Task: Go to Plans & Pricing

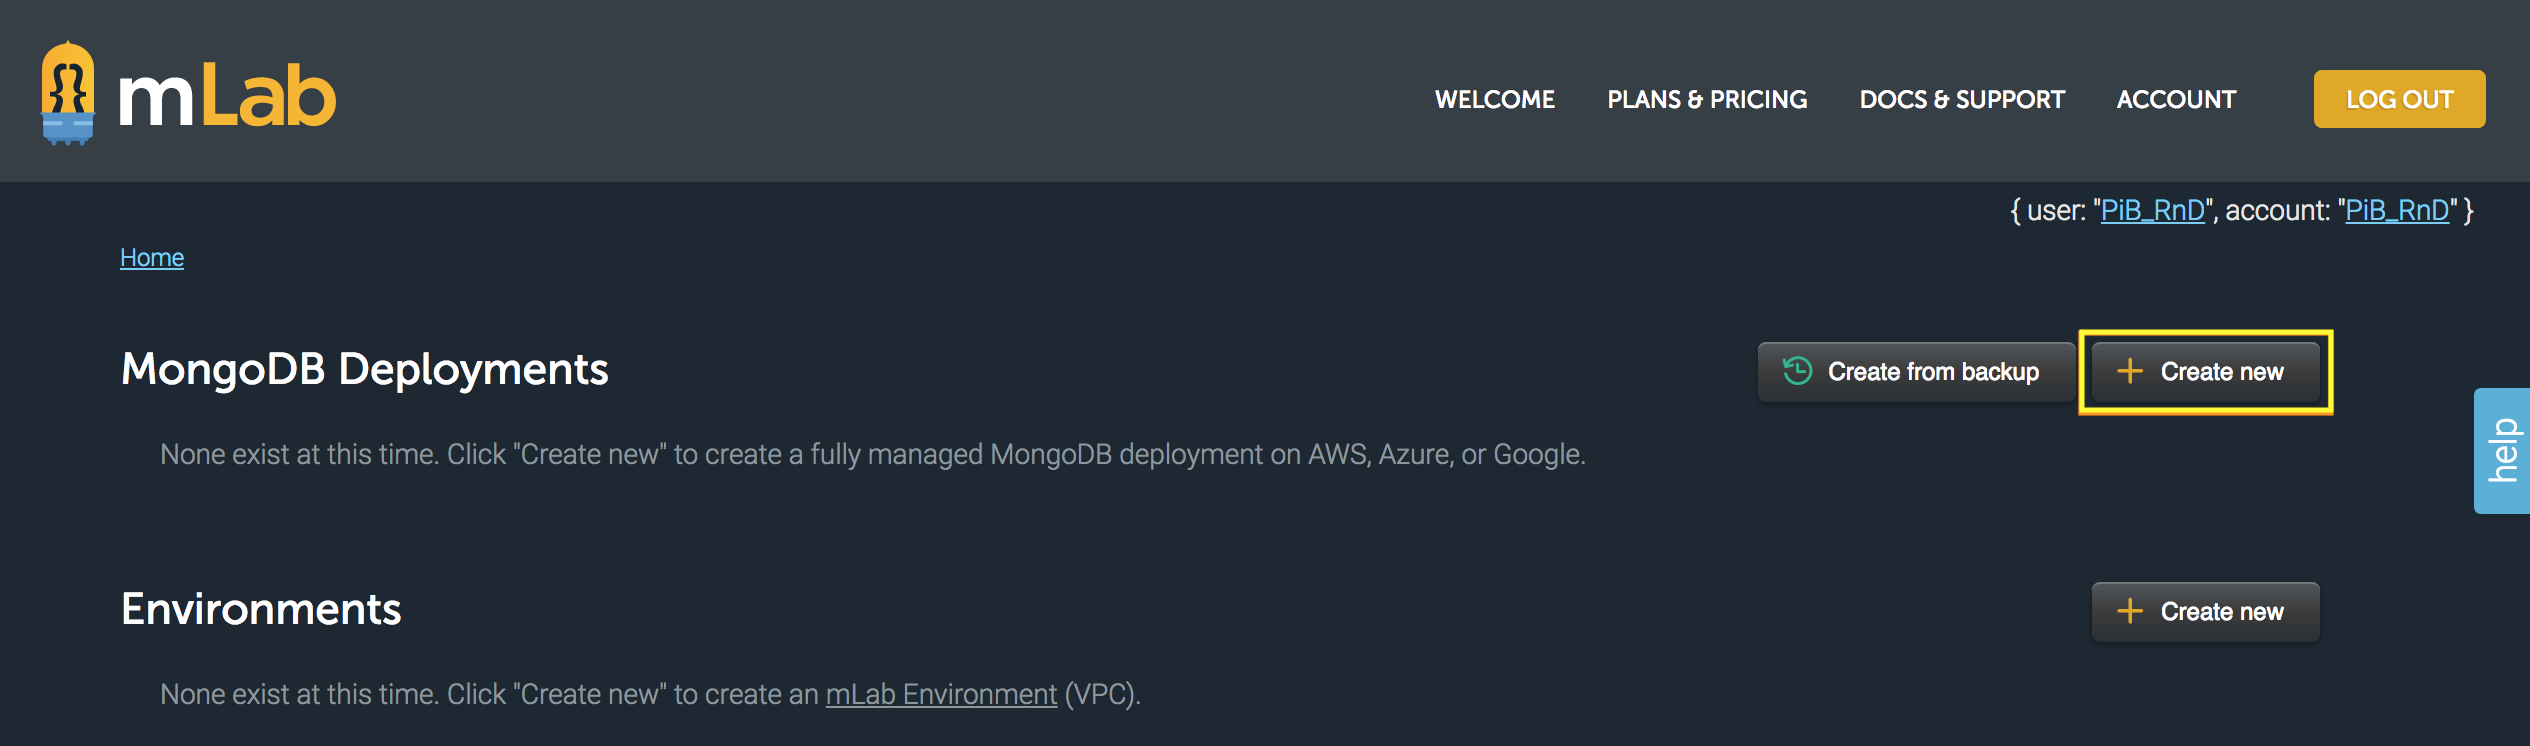Action: tap(1707, 100)
